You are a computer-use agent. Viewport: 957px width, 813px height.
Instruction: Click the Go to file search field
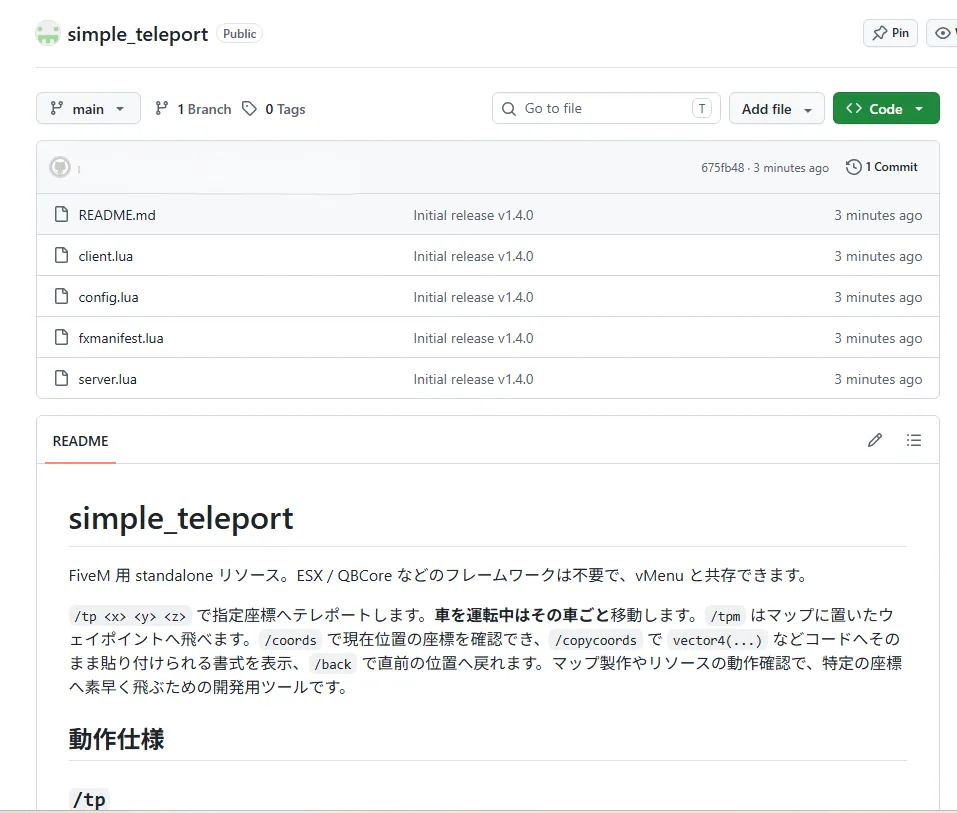pyautogui.click(x=606, y=109)
